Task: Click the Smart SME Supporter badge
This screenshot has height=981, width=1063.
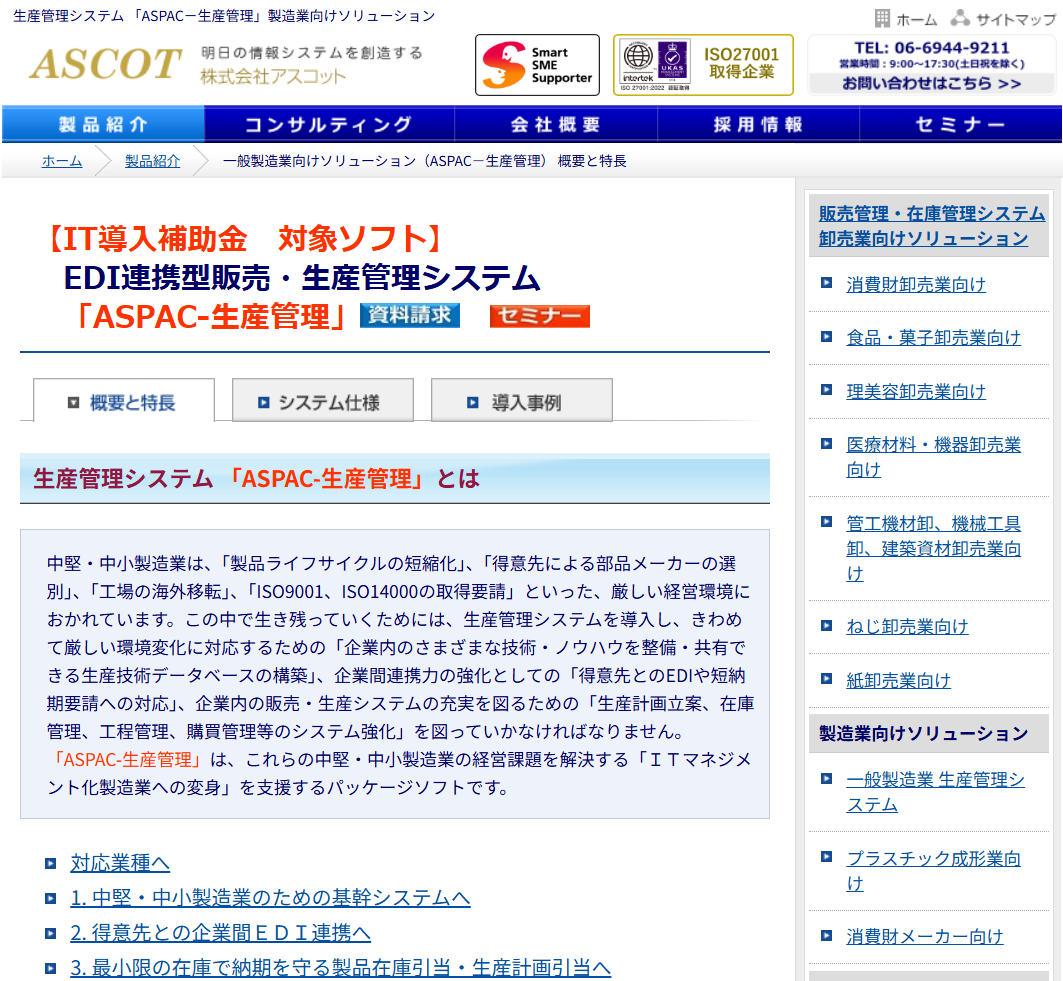Action: [x=536, y=64]
